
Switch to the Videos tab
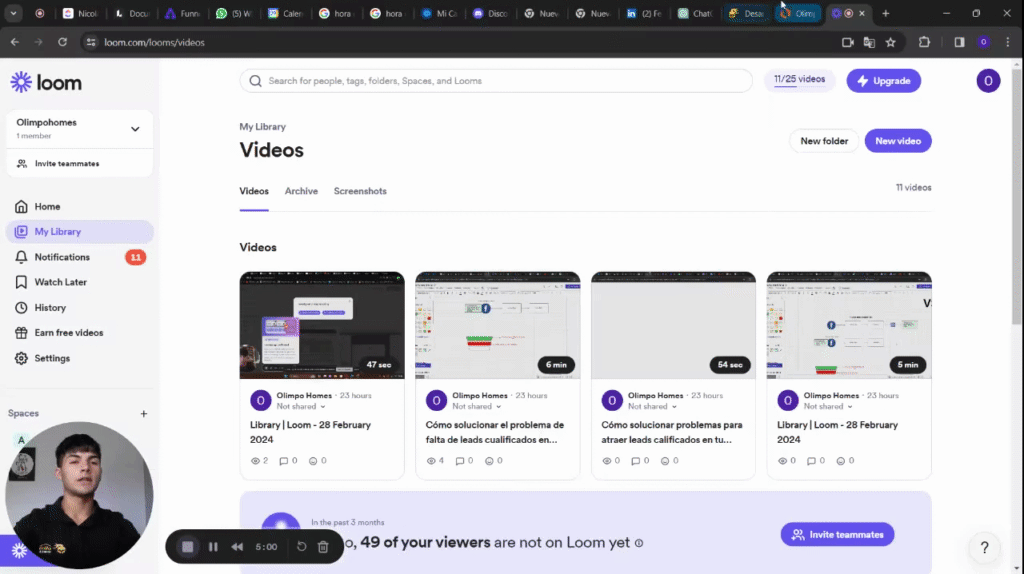tap(254, 191)
